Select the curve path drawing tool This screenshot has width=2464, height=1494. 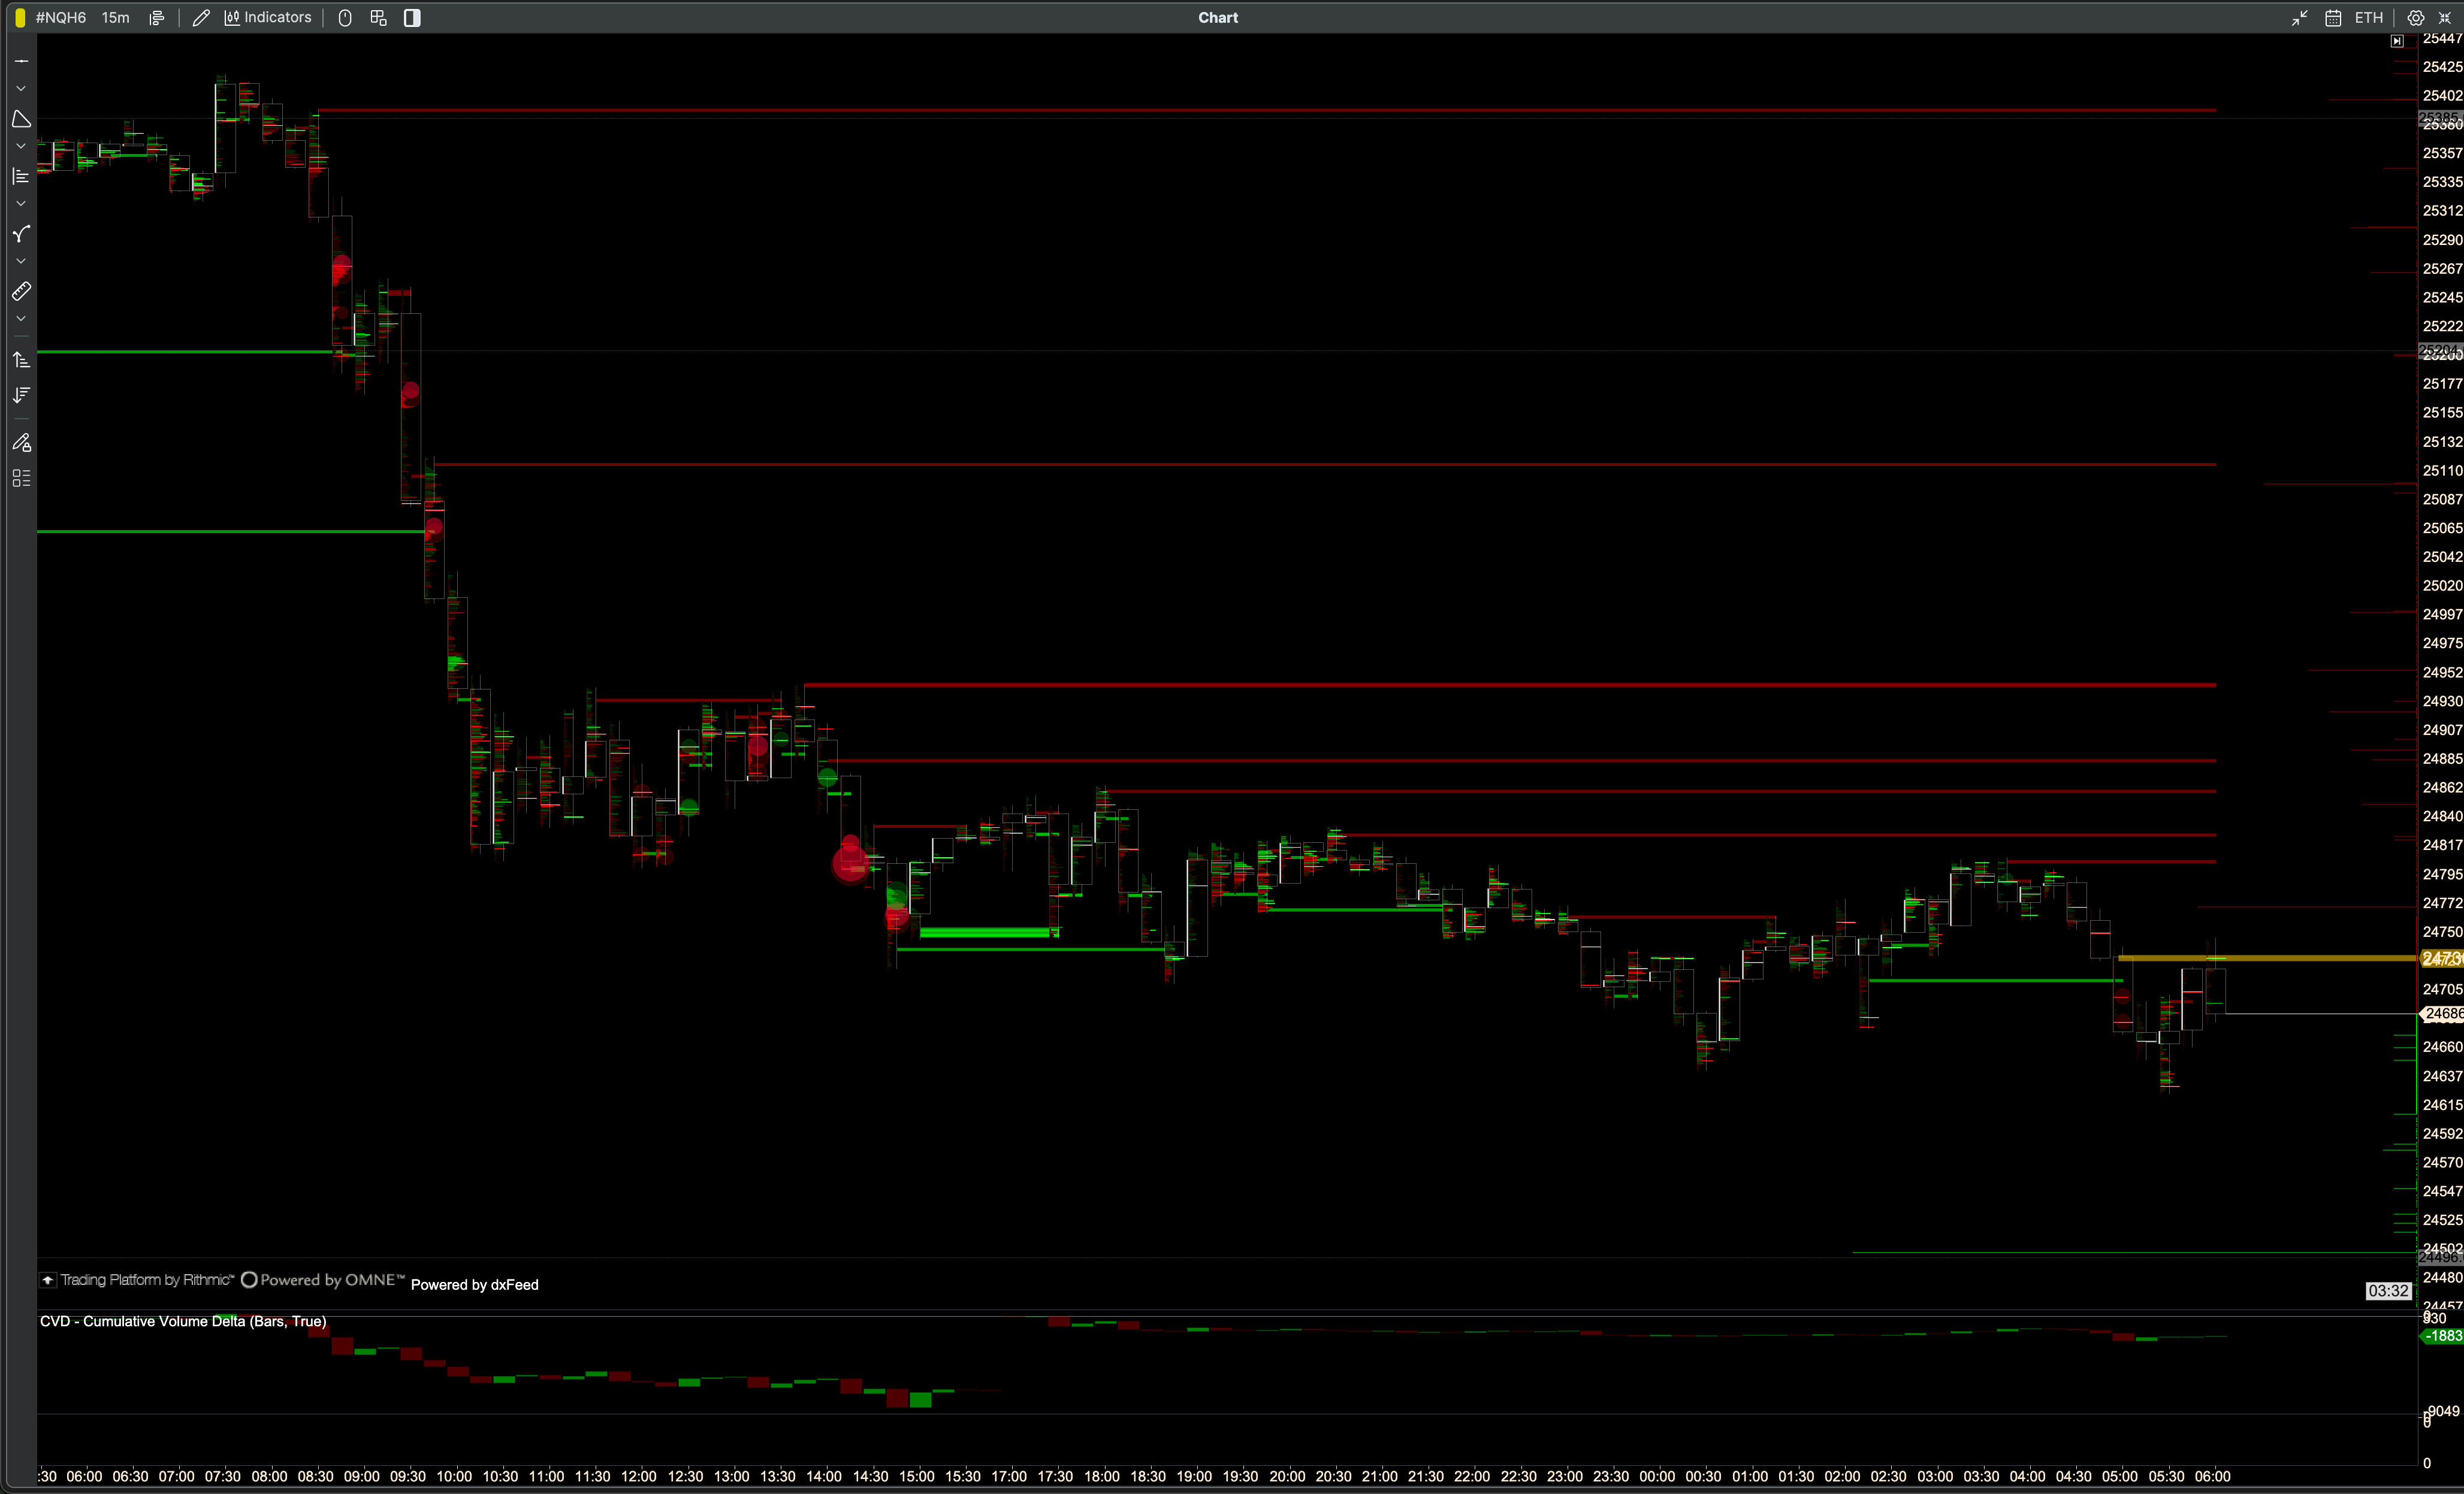21,234
